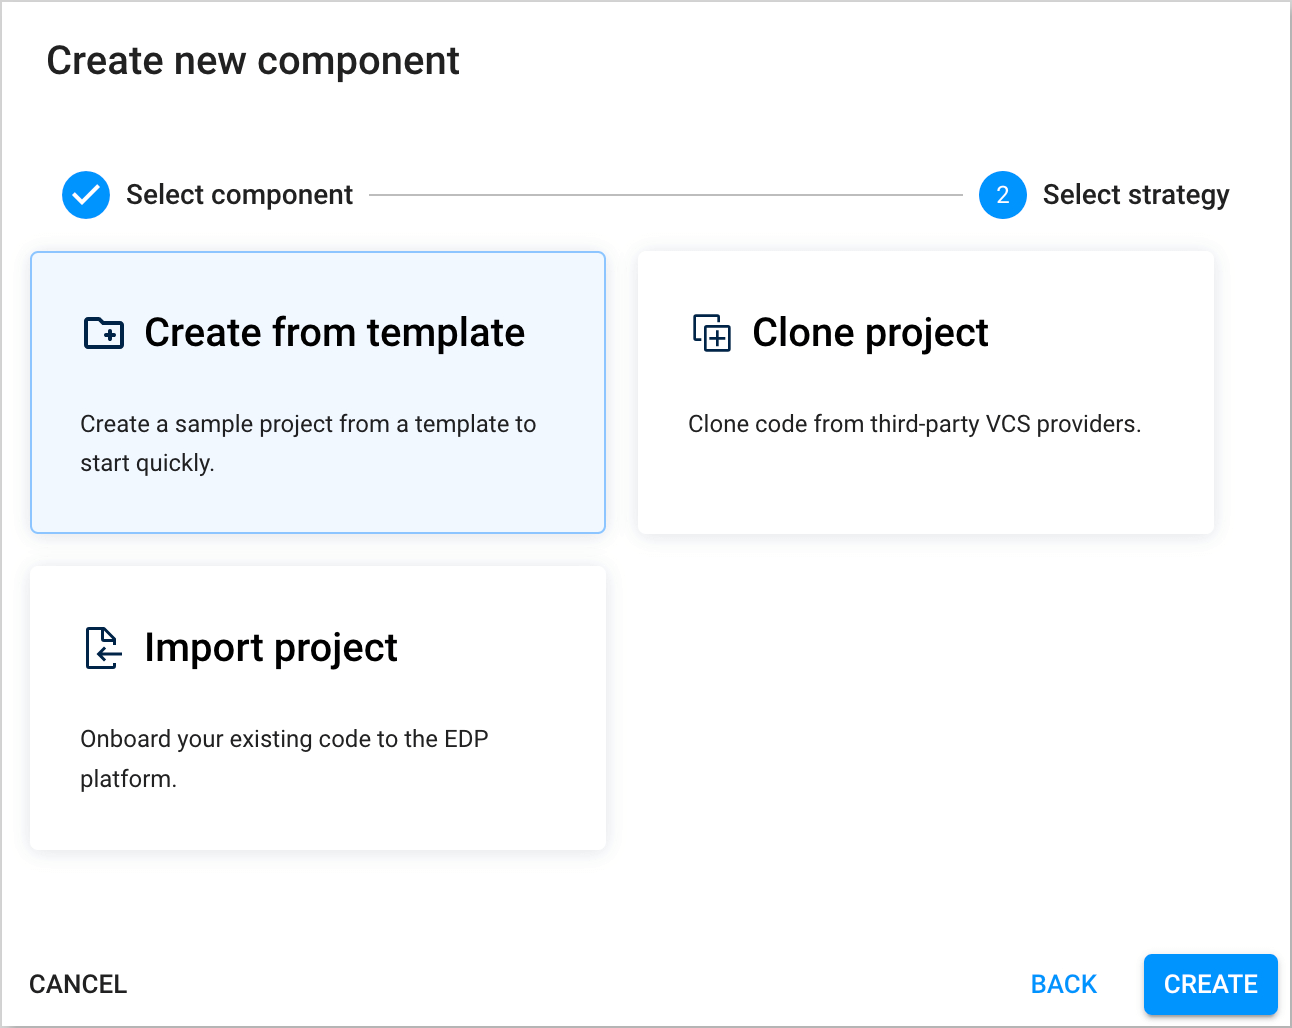1292x1028 pixels.
Task: Click the numbered circle for step 2
Action: (x=1002, y=195)
